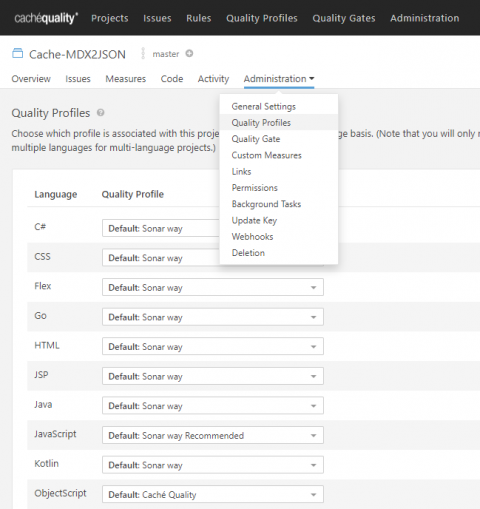This screenshot has width=480, height=509.
Task: Click the Quality Profile column header
Action: click(133, 194)
